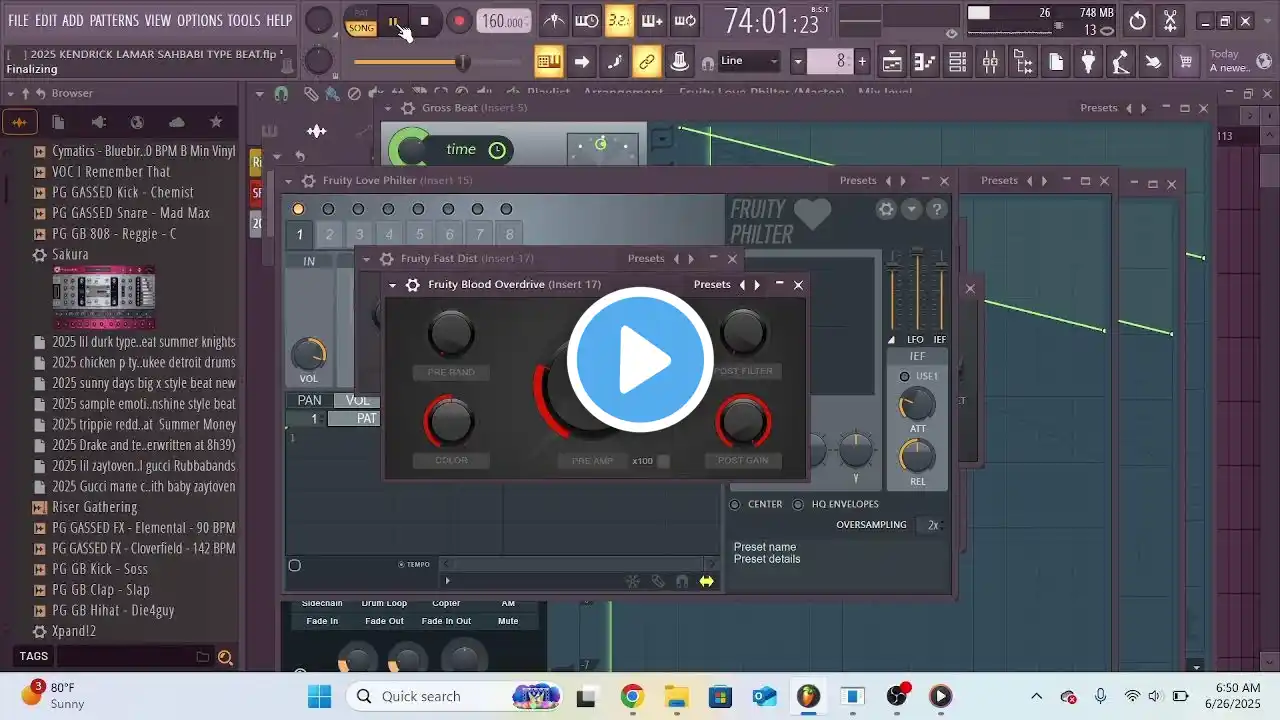This screenshot has width=1280, height=720.
Task: Toggle wait for input before recording
Action: coord(587,21)
